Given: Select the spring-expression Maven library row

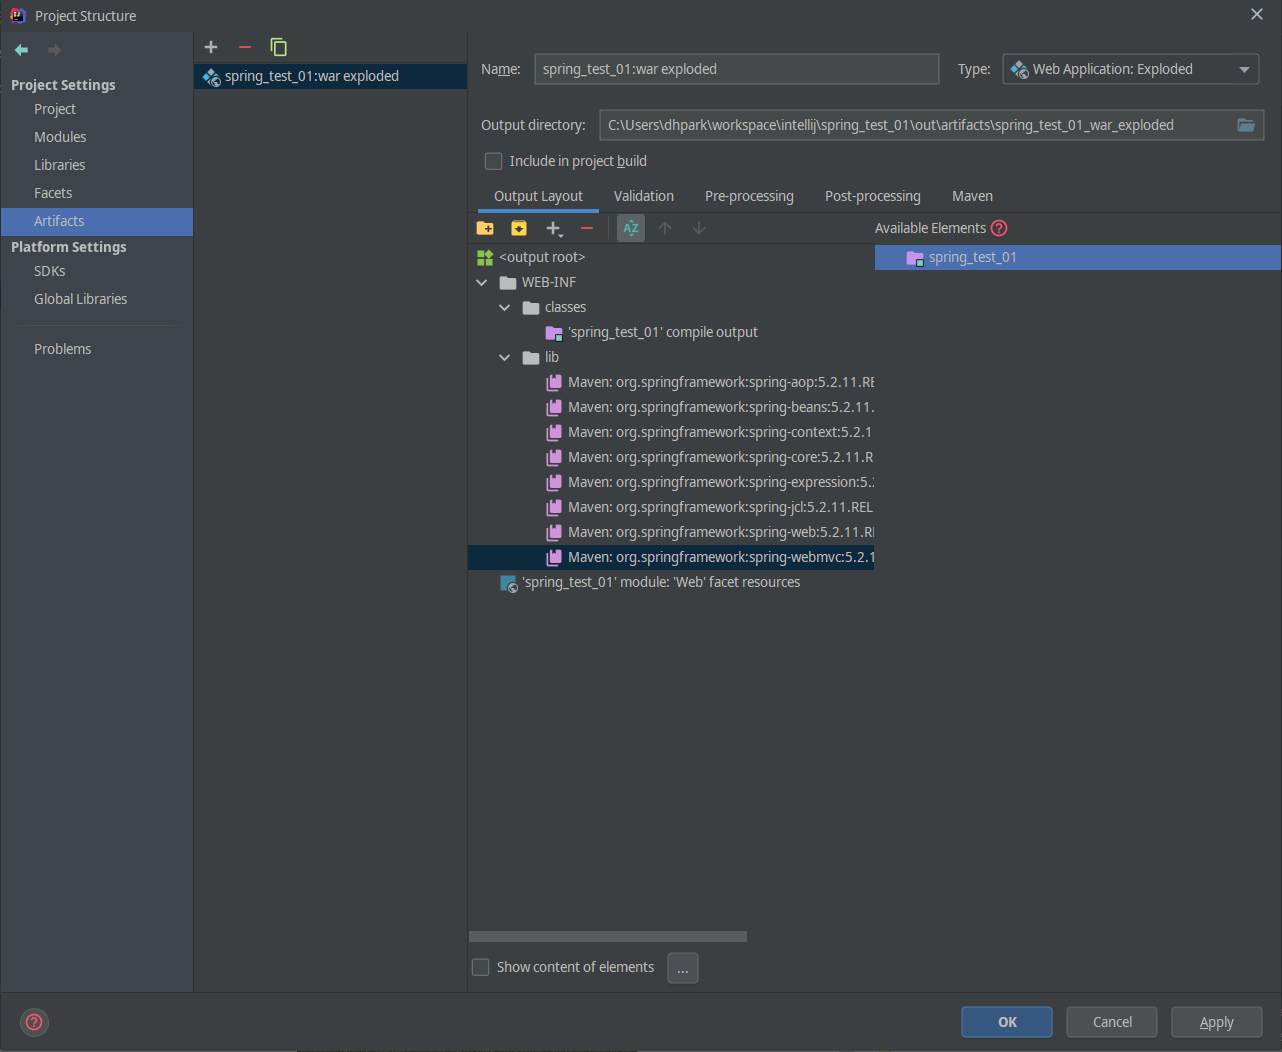Looking at the screenshot, I should [x=671, y=482].
